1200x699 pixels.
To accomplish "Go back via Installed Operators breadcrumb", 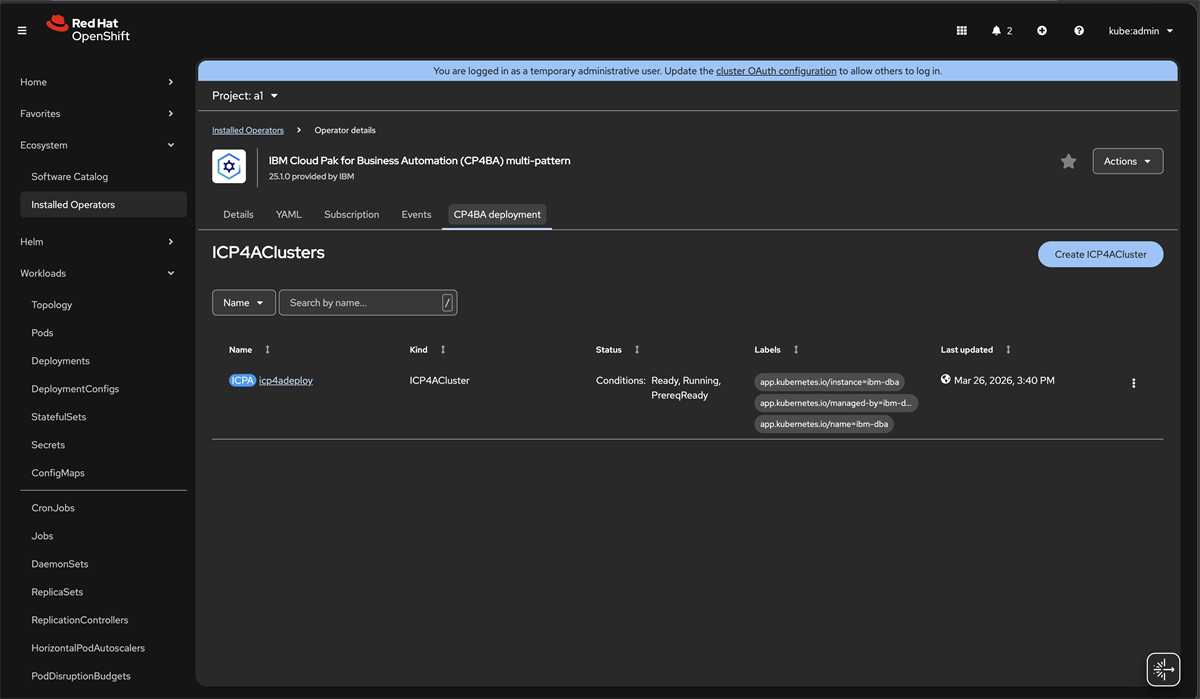I will [248, 130].
